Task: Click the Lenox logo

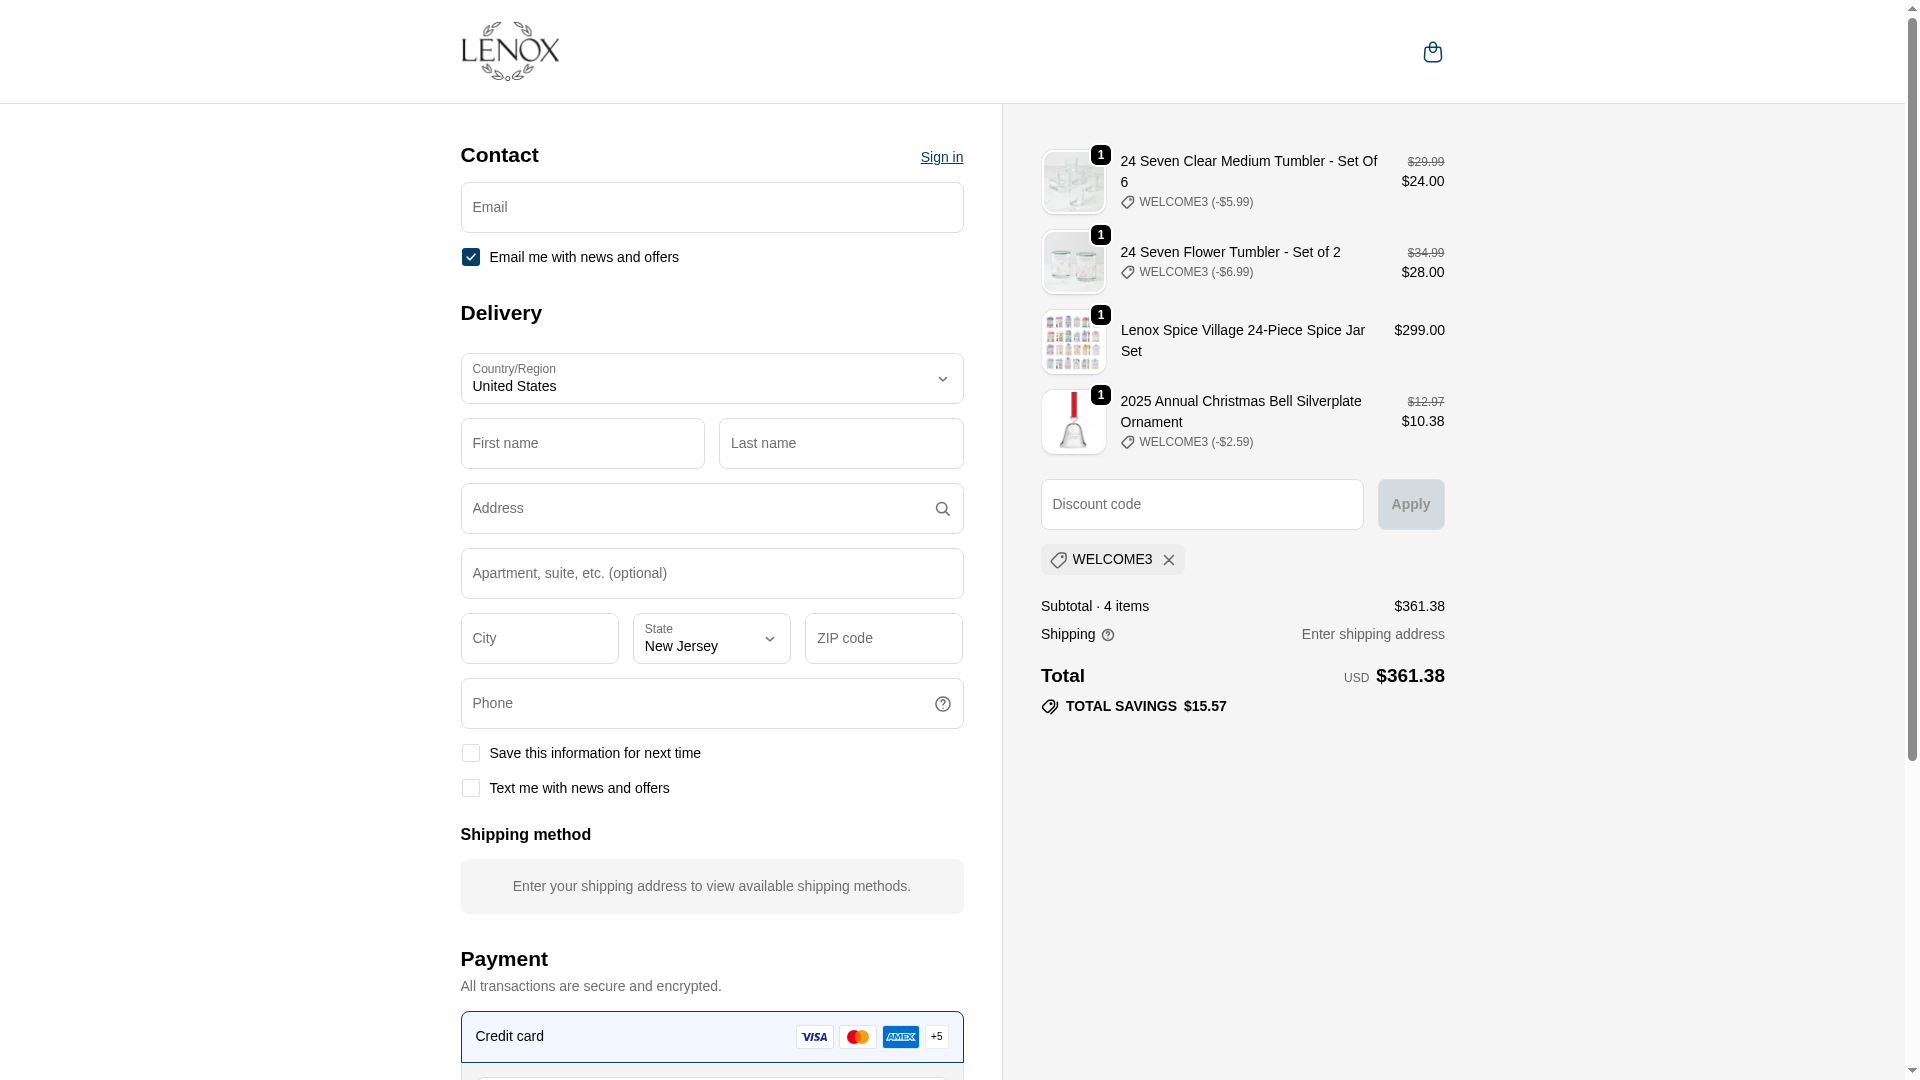Action: pyautogui.click(x=510, y=51)
